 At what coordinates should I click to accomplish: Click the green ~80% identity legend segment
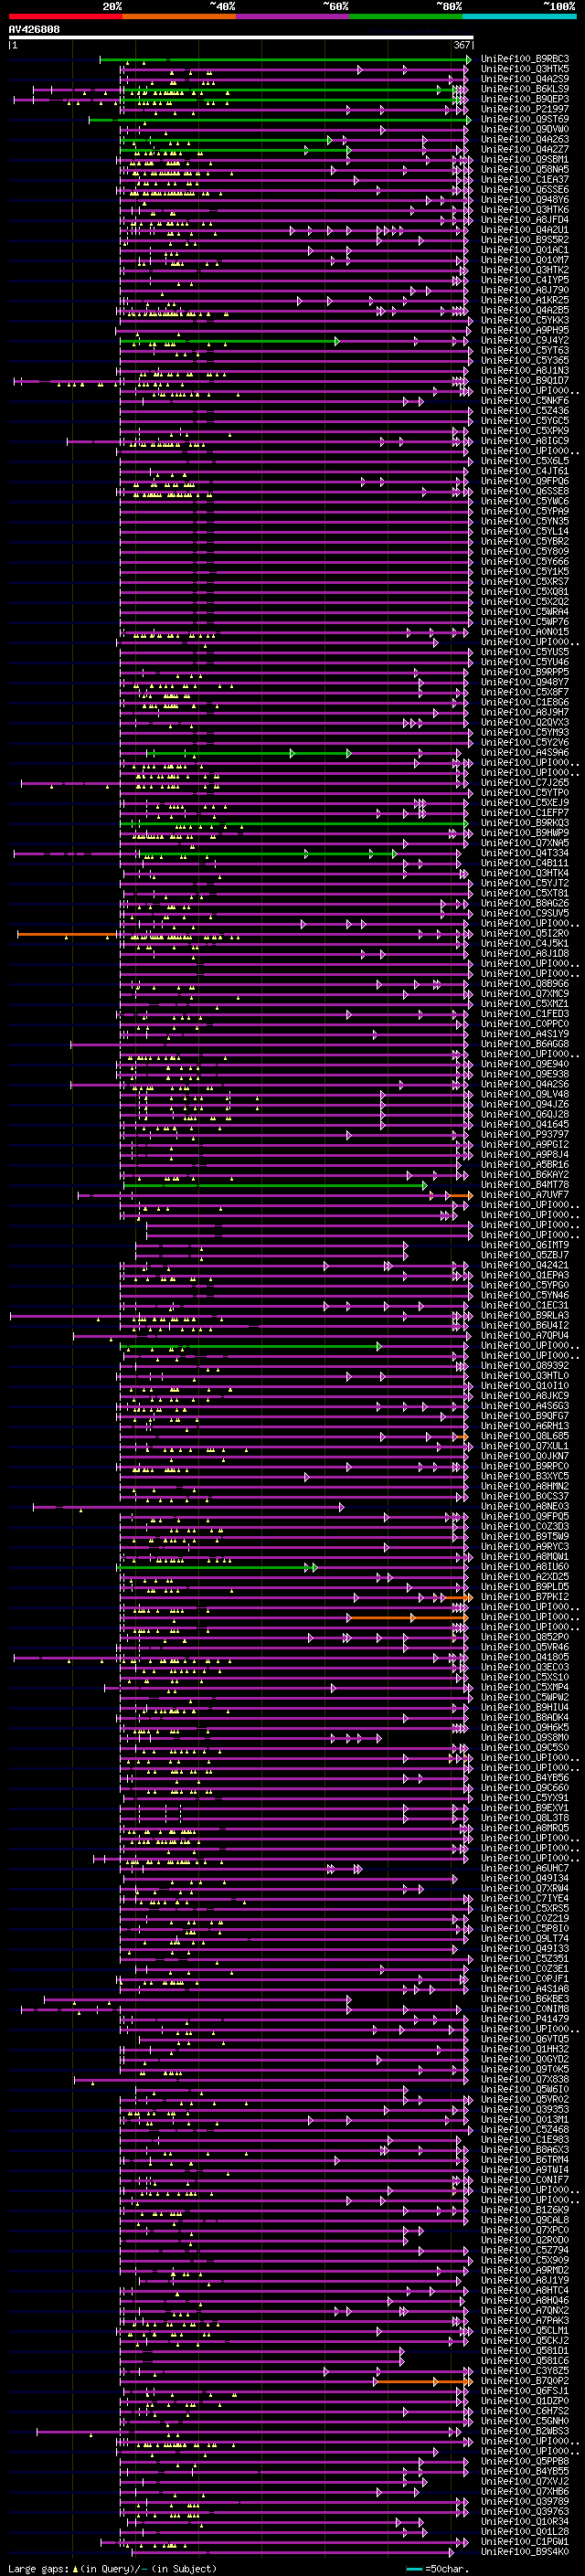click(406, 16)
